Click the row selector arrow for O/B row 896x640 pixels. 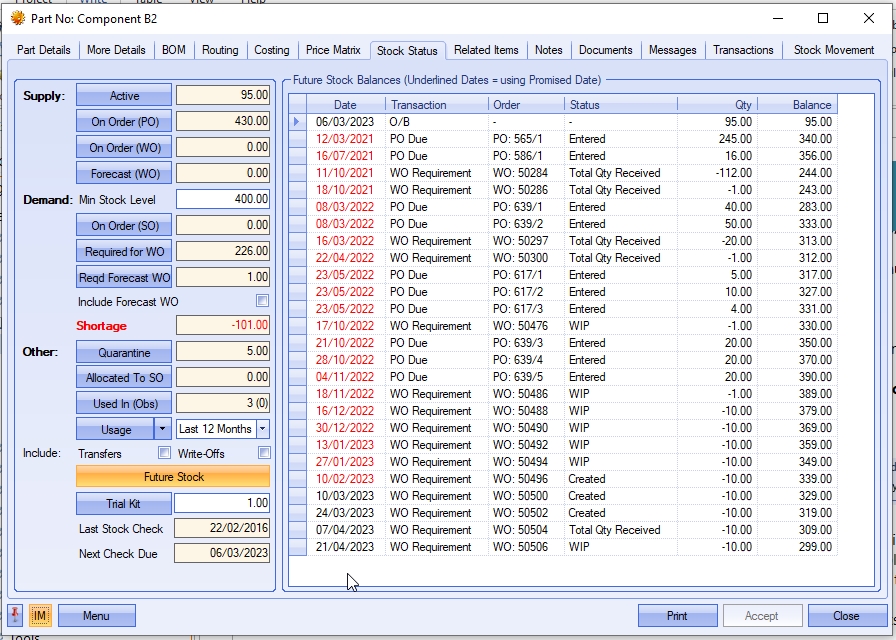297,122
